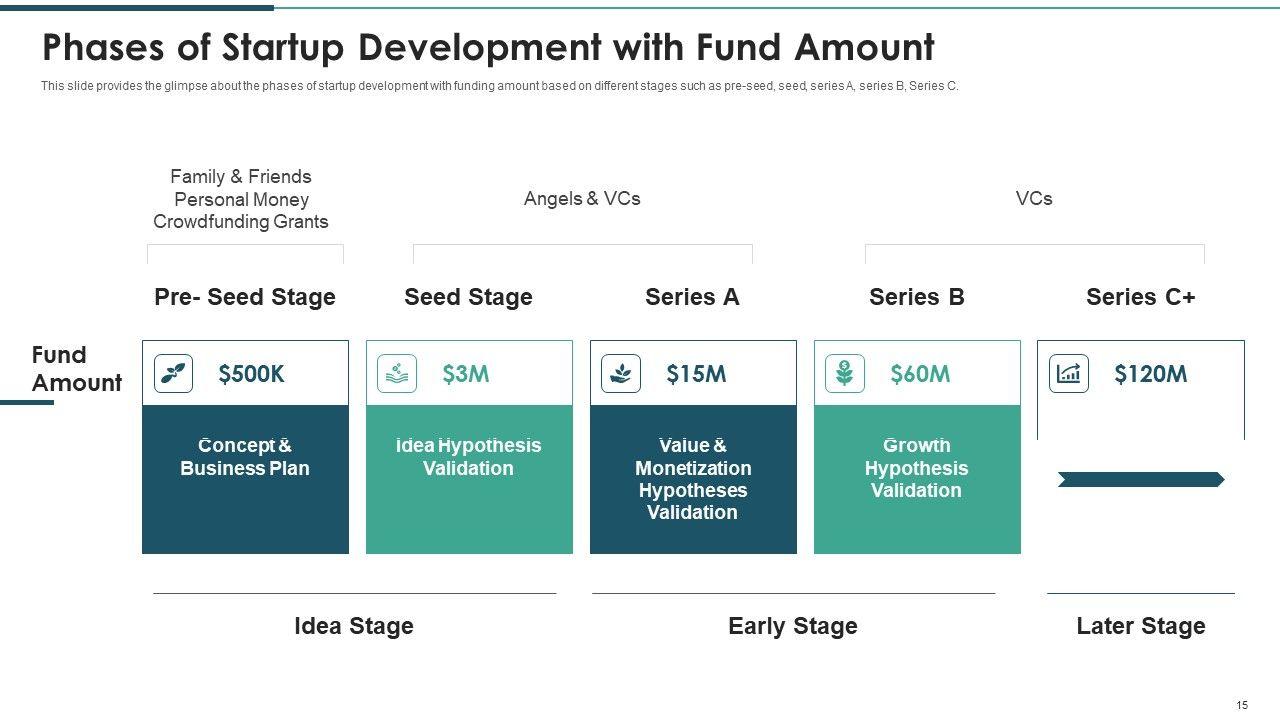Click the Early Stage label

(x=793, y=626)
